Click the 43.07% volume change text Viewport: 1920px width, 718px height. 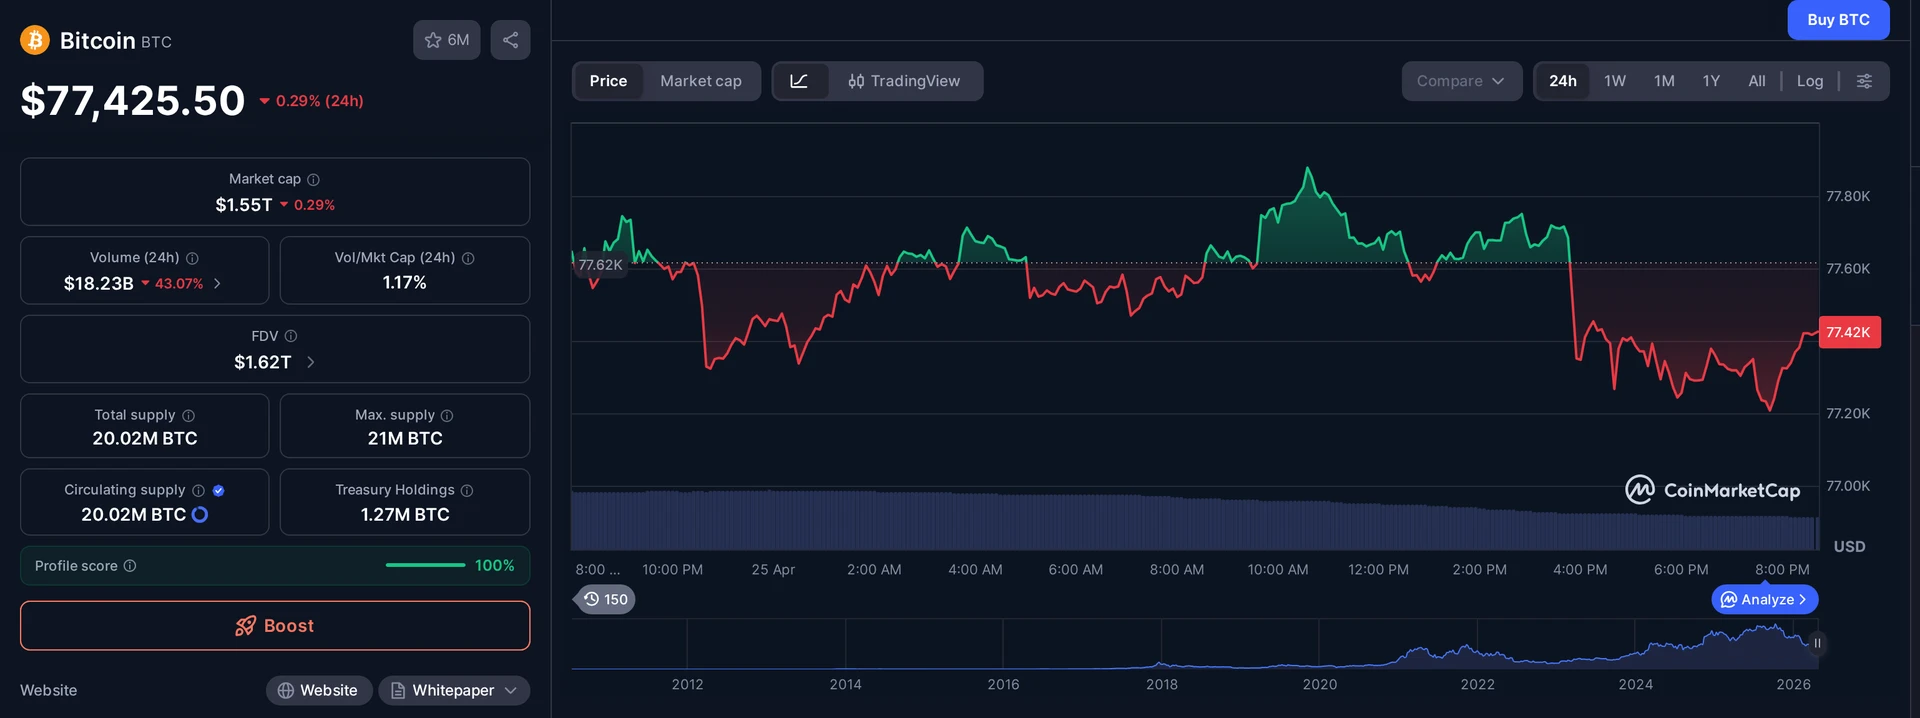[x=179, y=284]
